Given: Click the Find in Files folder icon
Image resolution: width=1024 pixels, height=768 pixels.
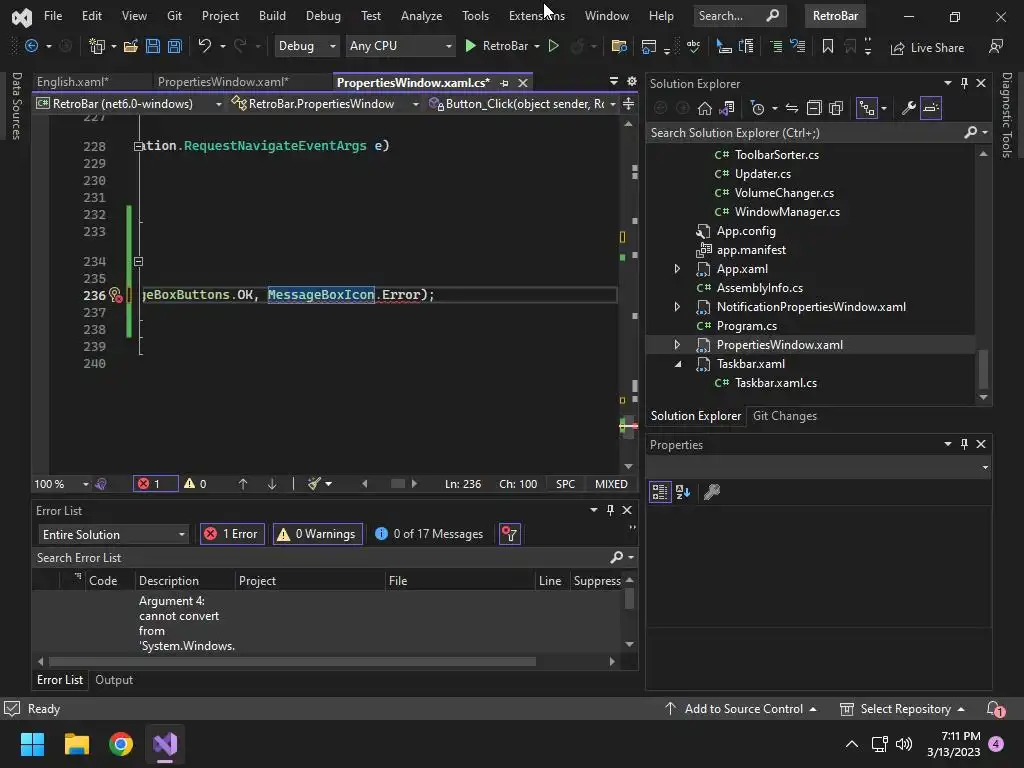Looking at the screenshot, I should coord(618,46).
